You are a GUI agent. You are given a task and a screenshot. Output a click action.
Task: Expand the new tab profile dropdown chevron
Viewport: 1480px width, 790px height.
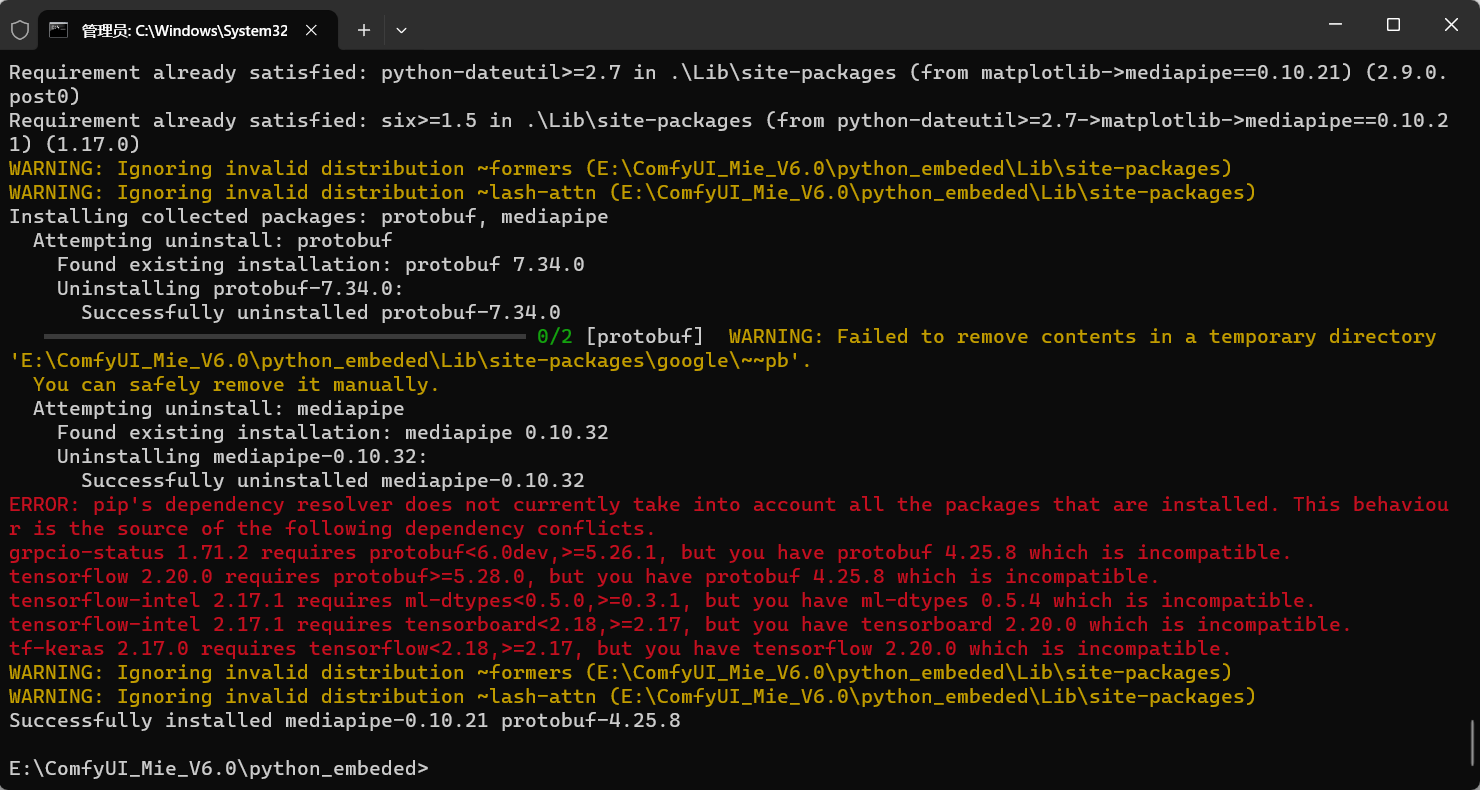pyautogui.click(x=401, y=30)
